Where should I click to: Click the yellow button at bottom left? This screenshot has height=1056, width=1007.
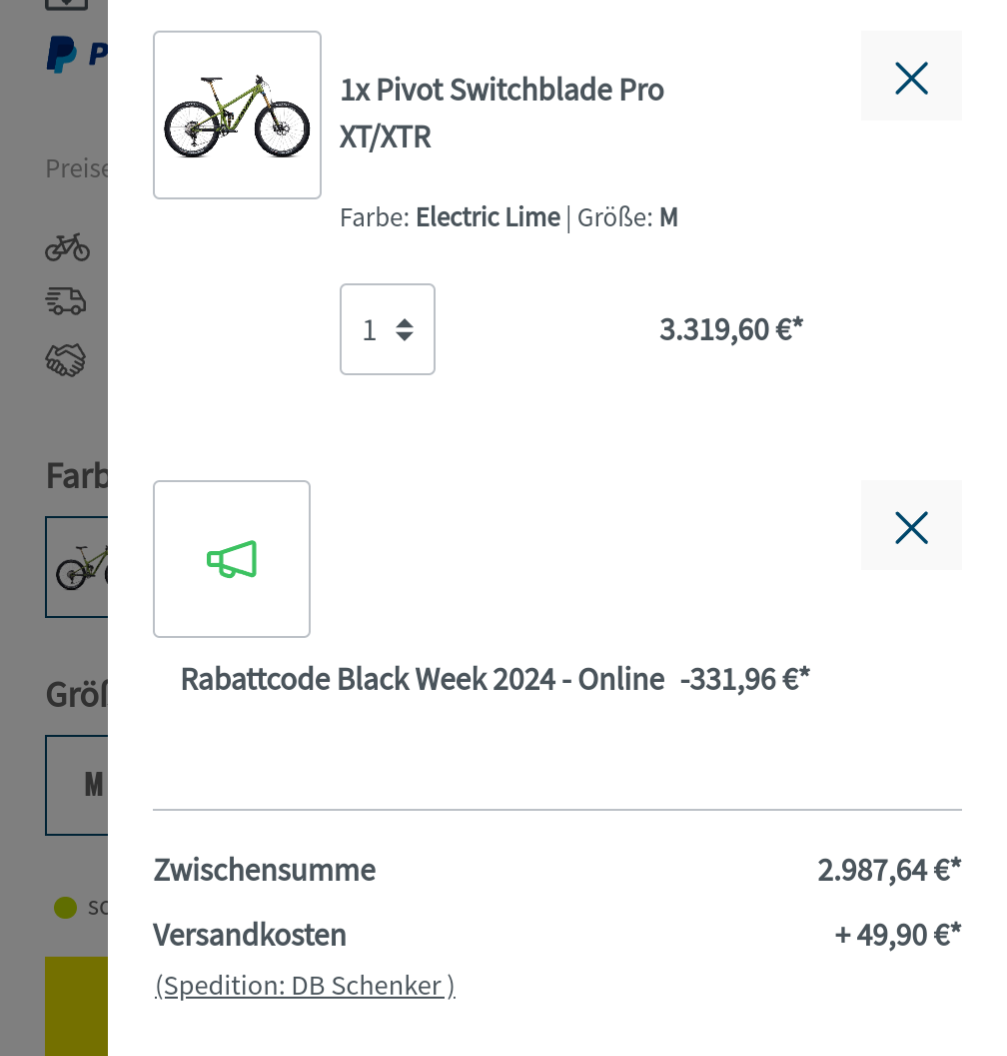coord(76,1005)
